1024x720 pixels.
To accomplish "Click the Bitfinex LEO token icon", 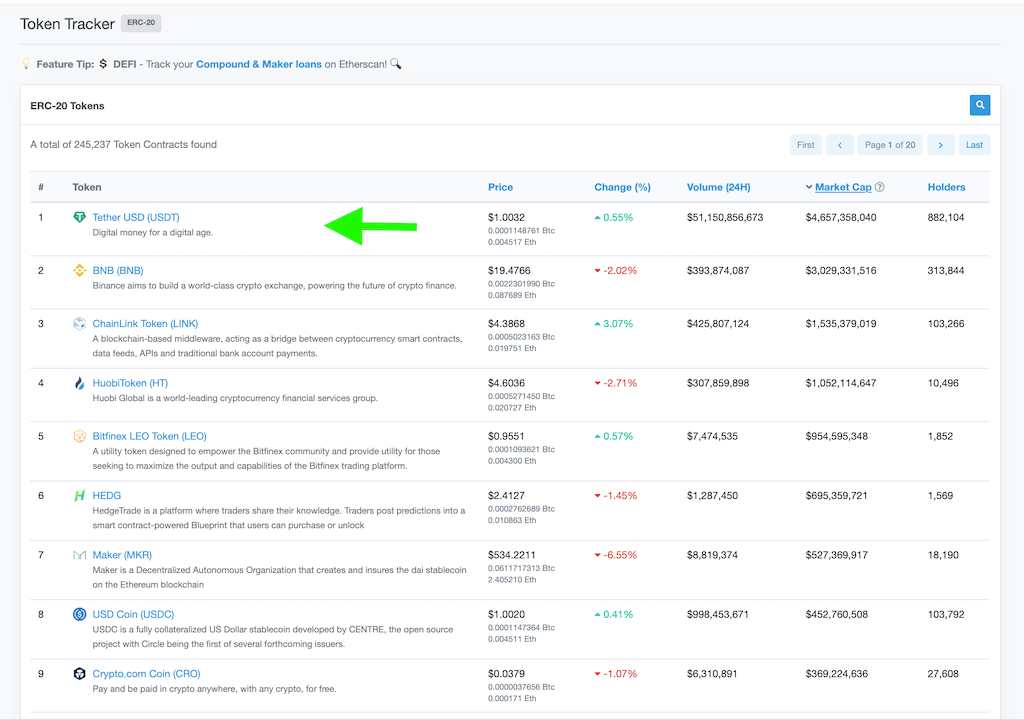I will [x=81, y=436].
